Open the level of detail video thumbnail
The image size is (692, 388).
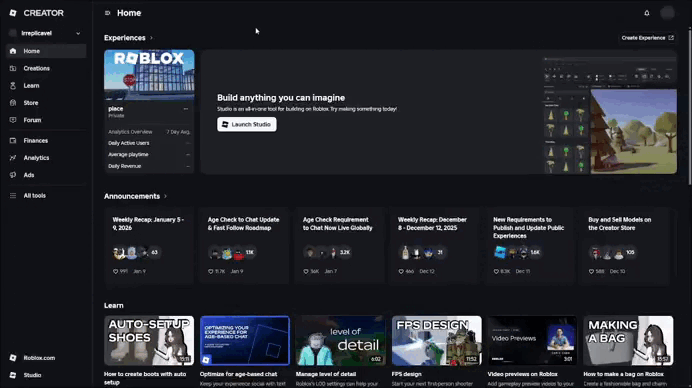tap(341, 340)
